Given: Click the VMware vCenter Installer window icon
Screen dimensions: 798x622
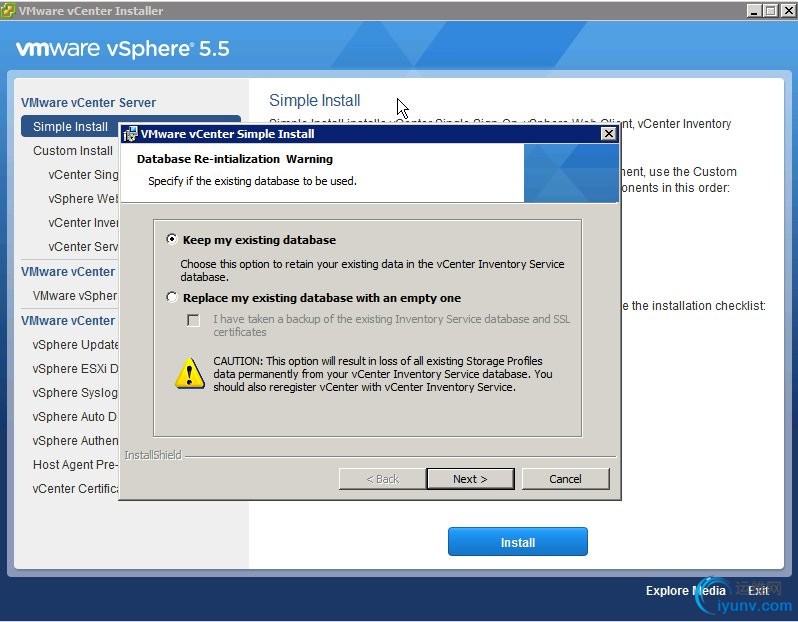Looking at the screenshot, I should pyautogui.click(x=8, y=10).
